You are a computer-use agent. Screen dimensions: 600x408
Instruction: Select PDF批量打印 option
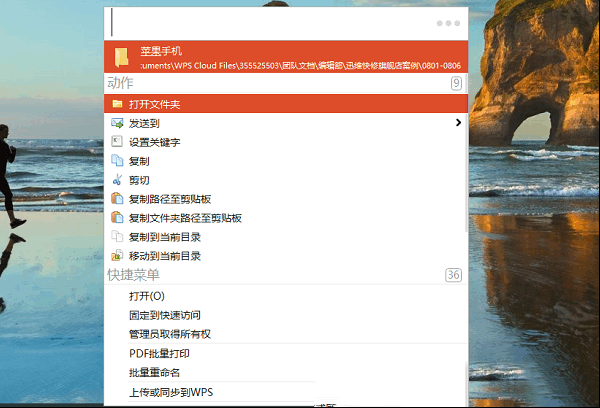coord(159,354)
